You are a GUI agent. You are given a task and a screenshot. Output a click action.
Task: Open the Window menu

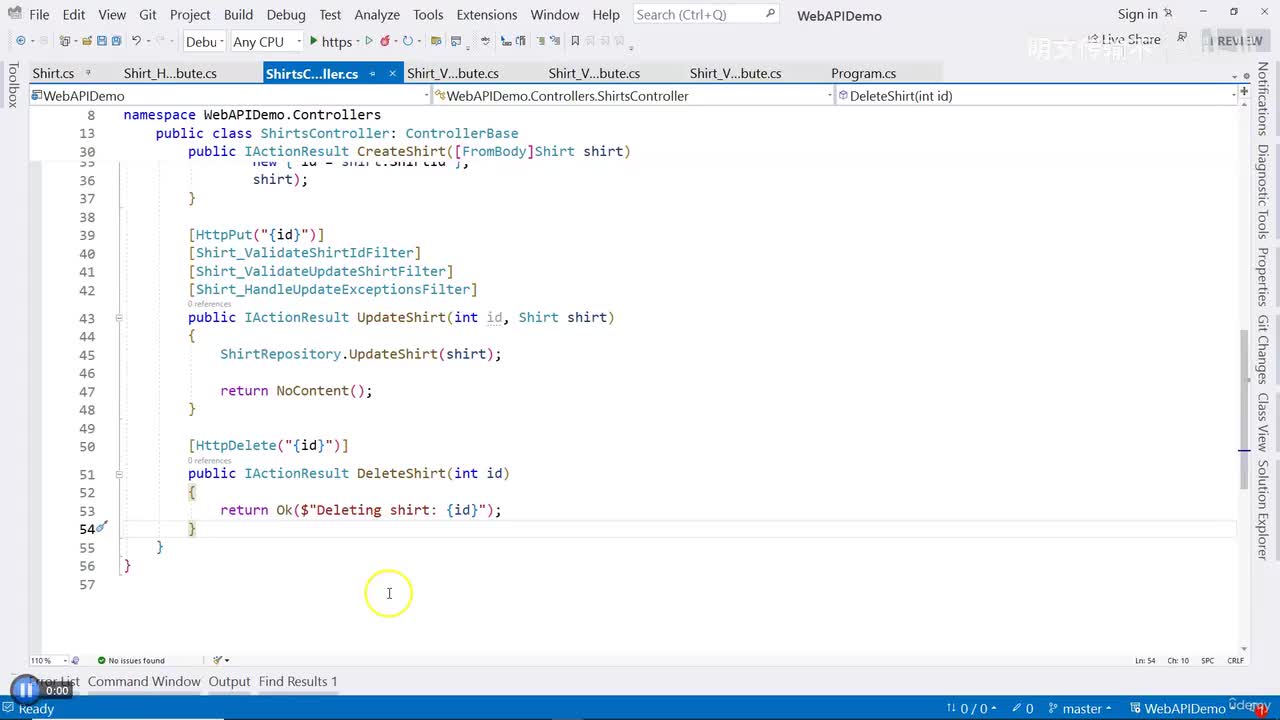click(555, 14)
